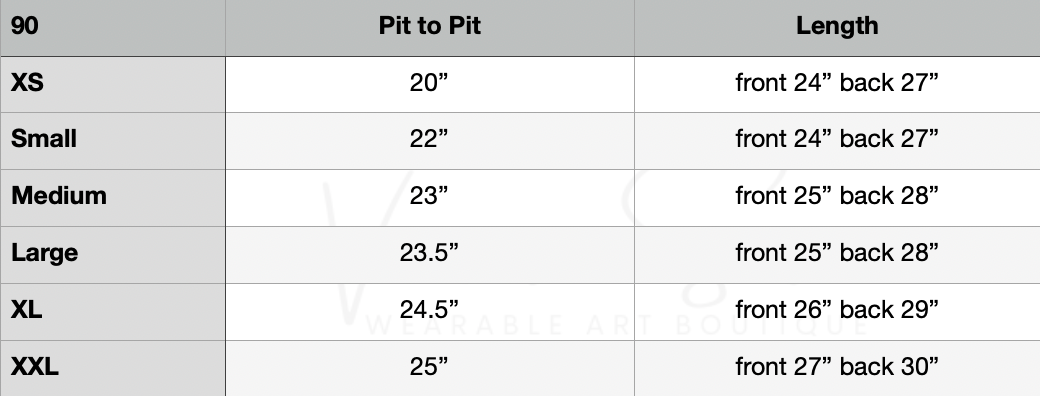This screenshot has width=1040, height=396.
Task: Select the XXL row label
Action: pyautogui.click(x=113, y=368)
